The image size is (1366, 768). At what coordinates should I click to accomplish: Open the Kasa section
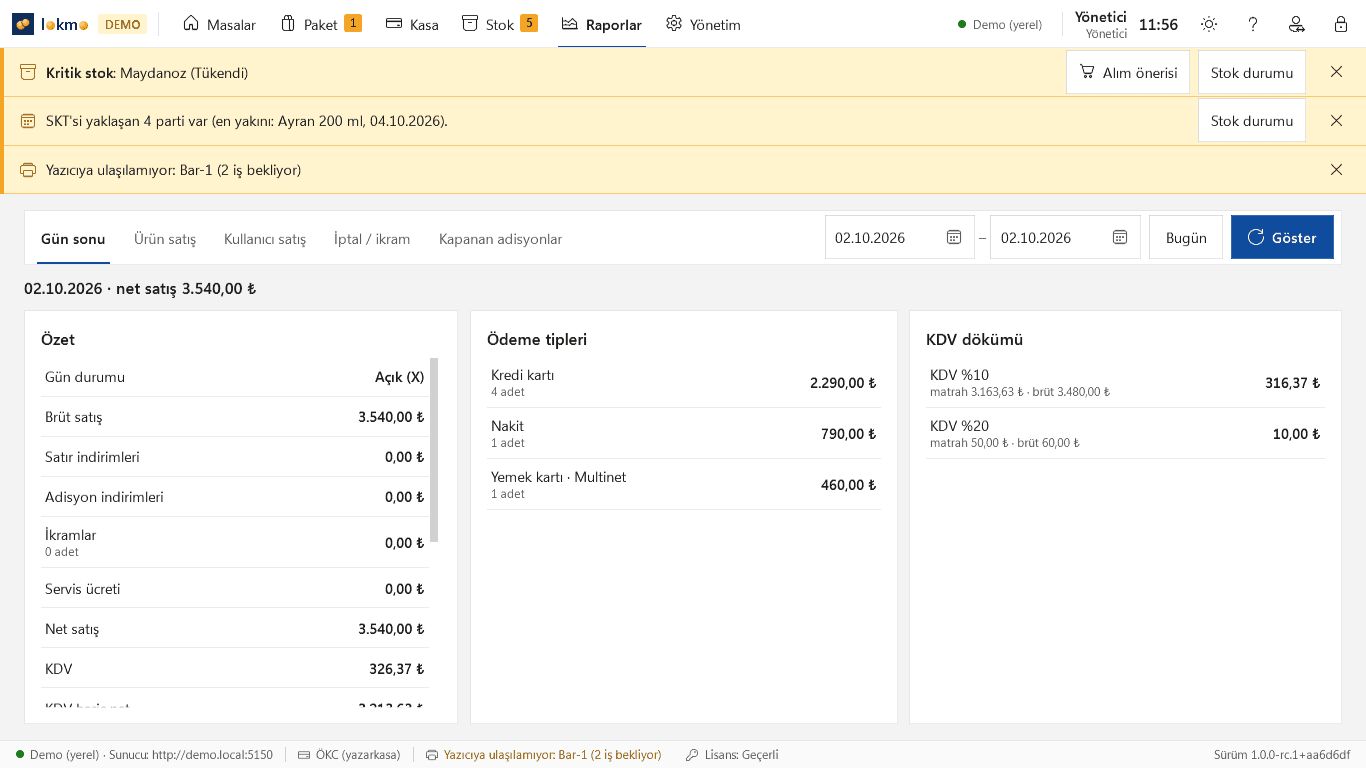tap(412, 24)
